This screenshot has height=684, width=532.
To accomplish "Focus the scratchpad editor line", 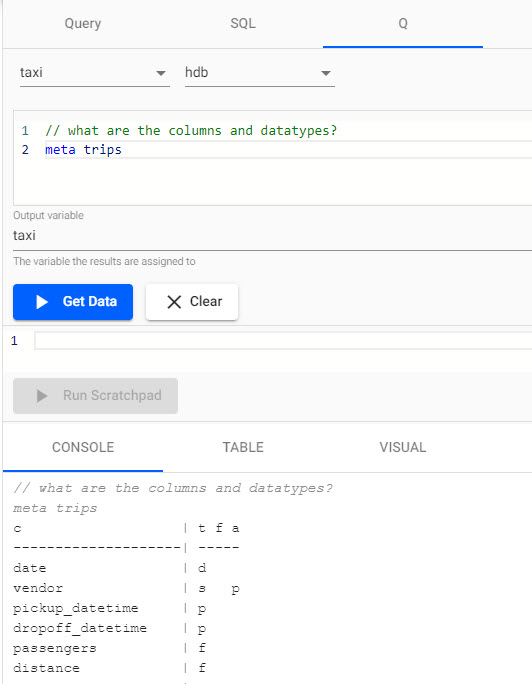I will (x=283, y=341).
